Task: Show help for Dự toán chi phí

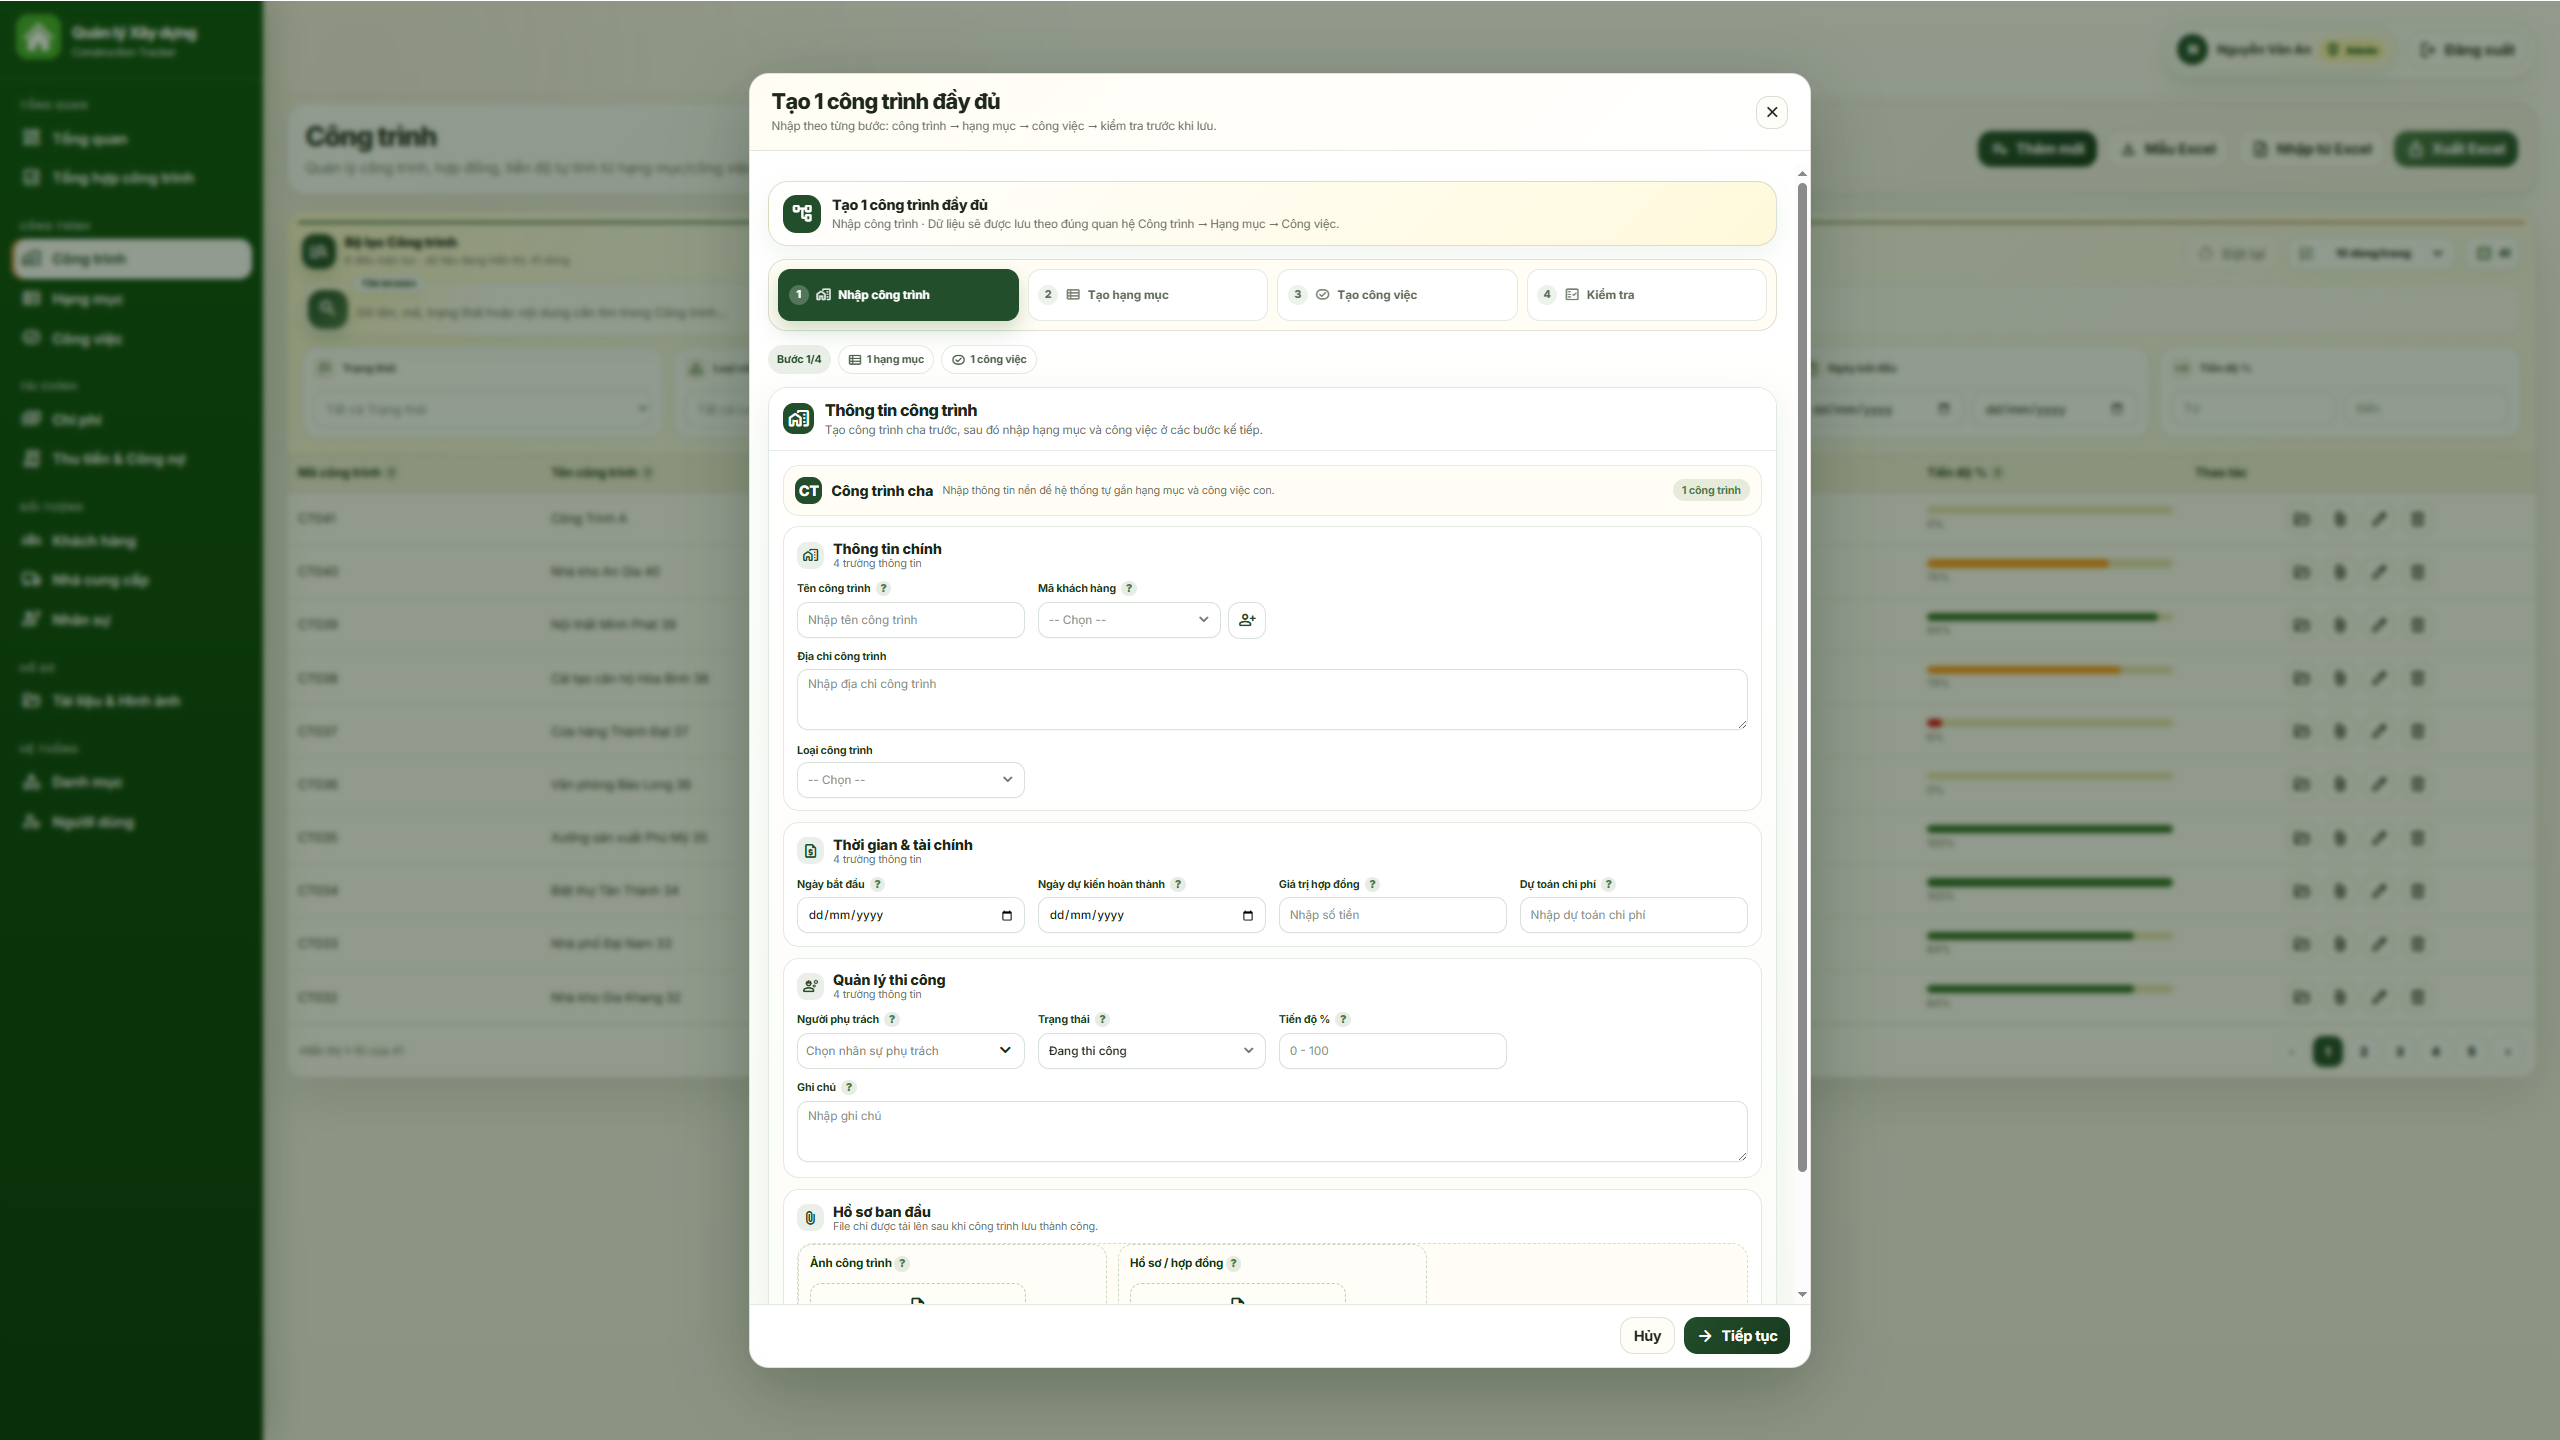Action: pos(1608,884)
